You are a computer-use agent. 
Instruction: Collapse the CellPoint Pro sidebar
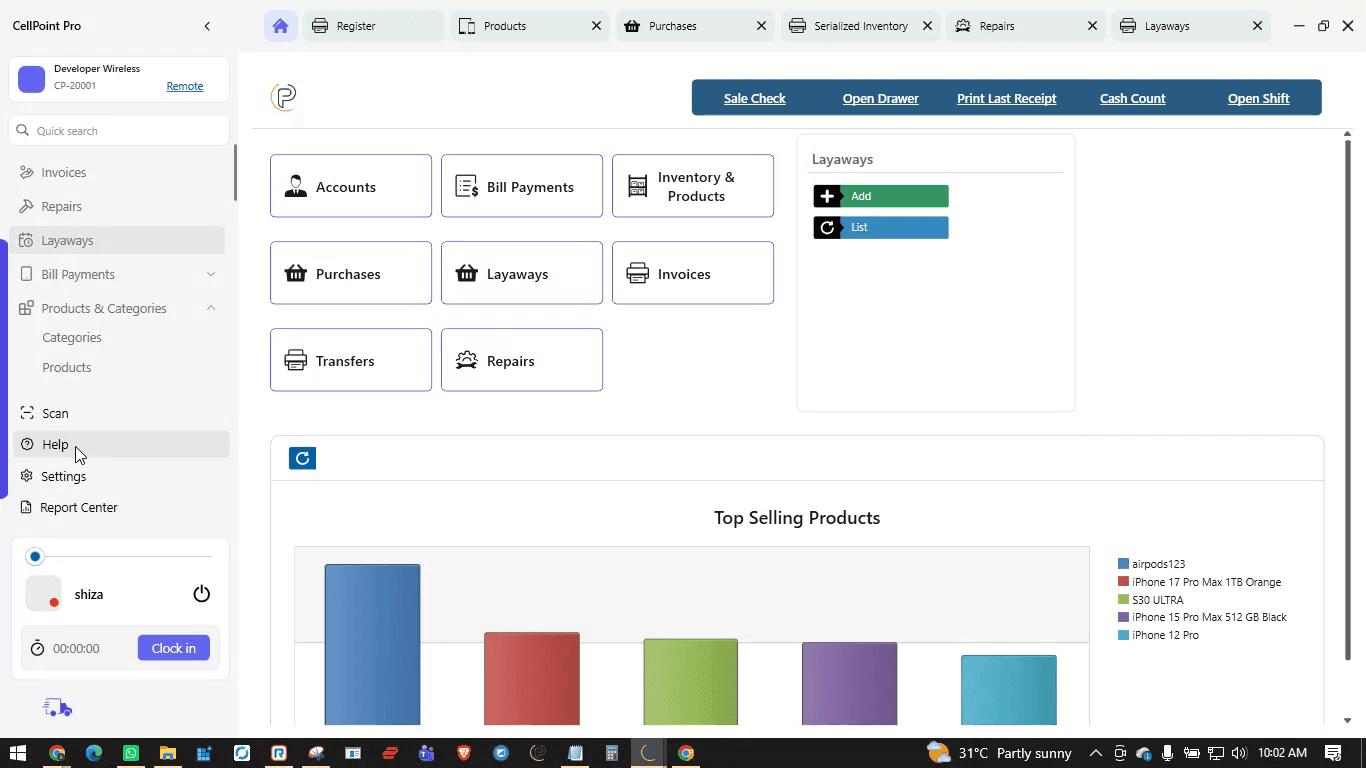207,26
